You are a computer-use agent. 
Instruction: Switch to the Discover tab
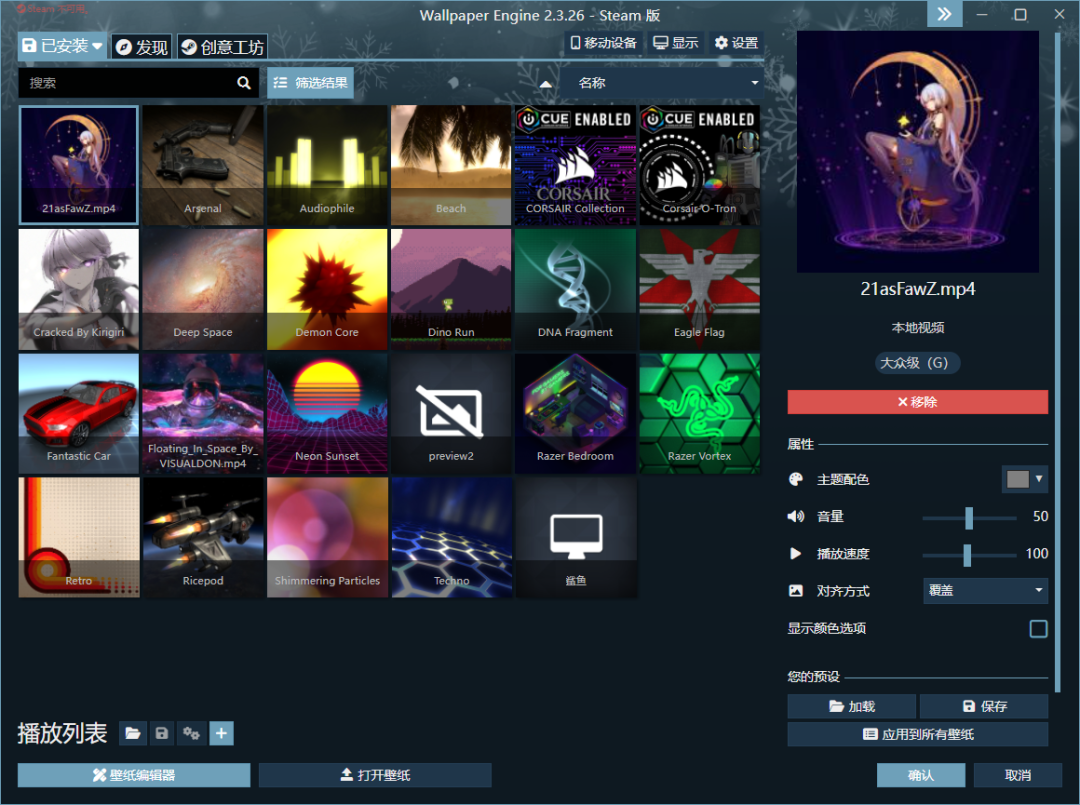(141, 47)
